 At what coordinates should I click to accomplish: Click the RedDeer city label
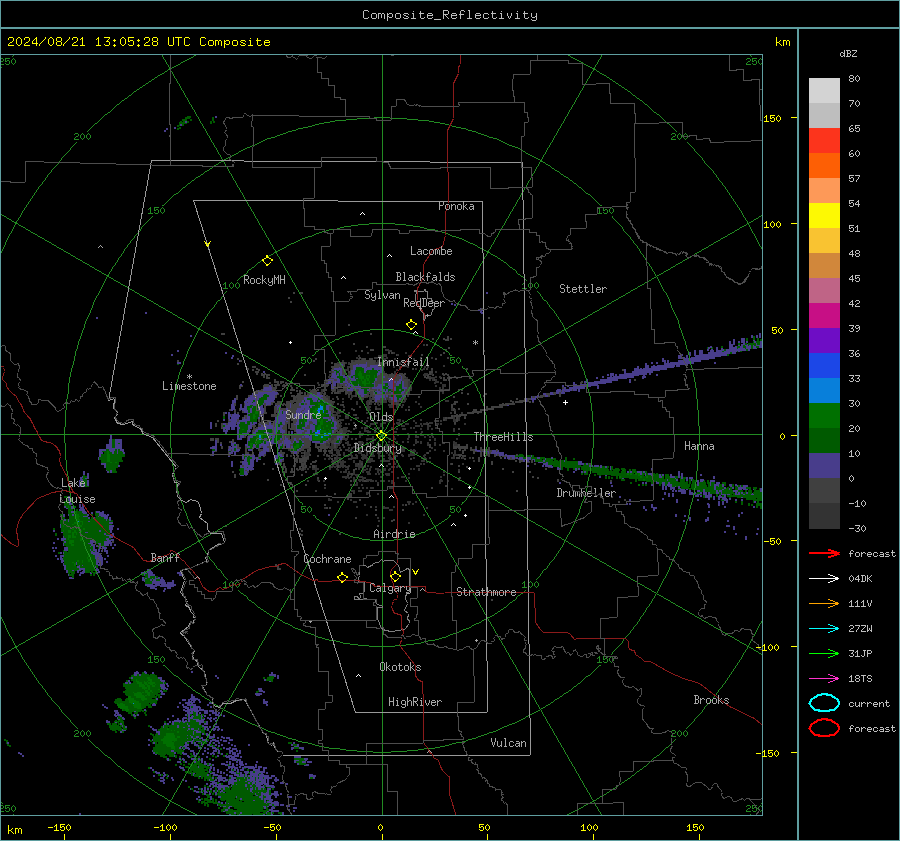coord(424,303)
